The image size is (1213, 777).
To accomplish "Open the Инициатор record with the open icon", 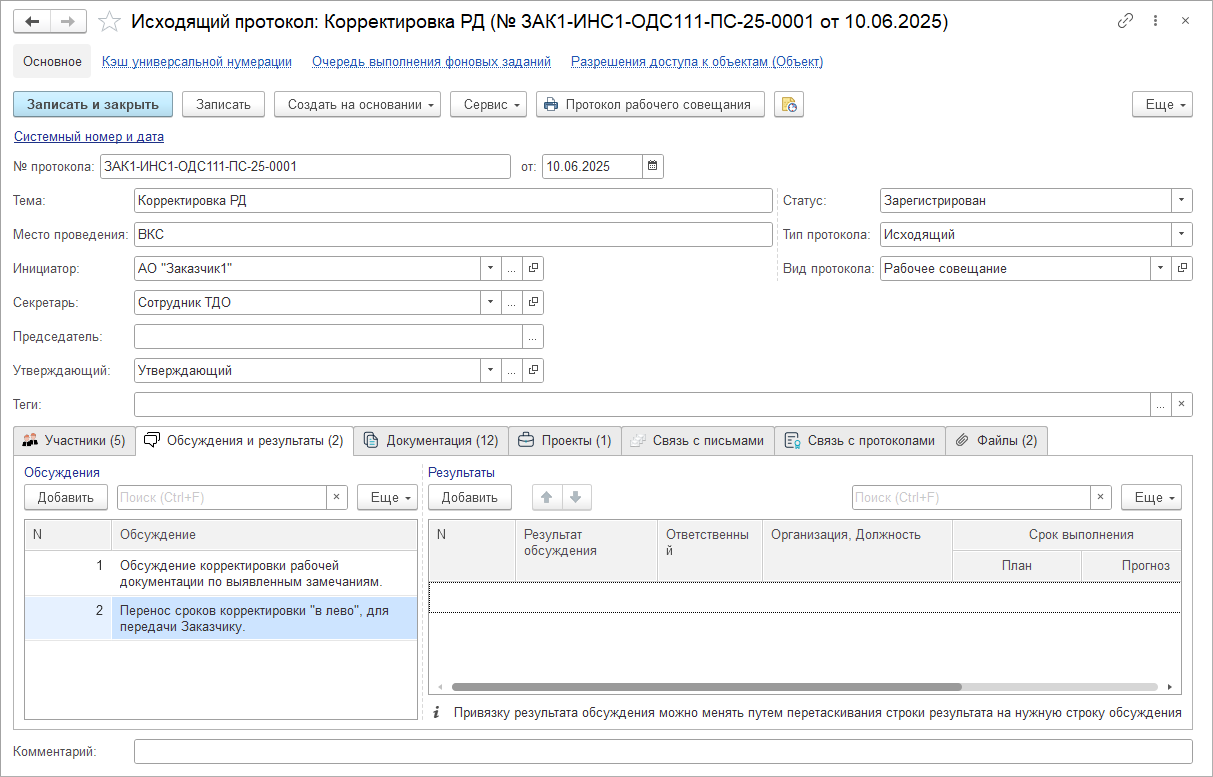I will (x=534, y=268).
